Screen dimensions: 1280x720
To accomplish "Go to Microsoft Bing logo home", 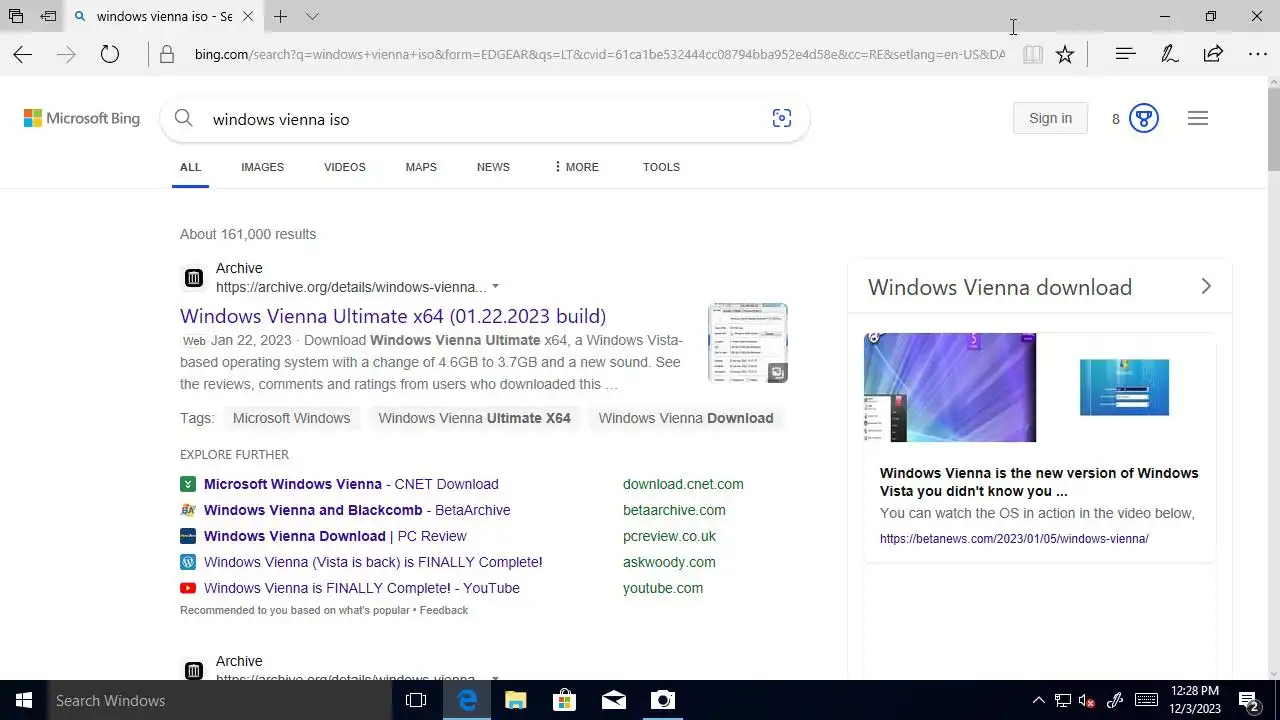I will coord(82,118).
